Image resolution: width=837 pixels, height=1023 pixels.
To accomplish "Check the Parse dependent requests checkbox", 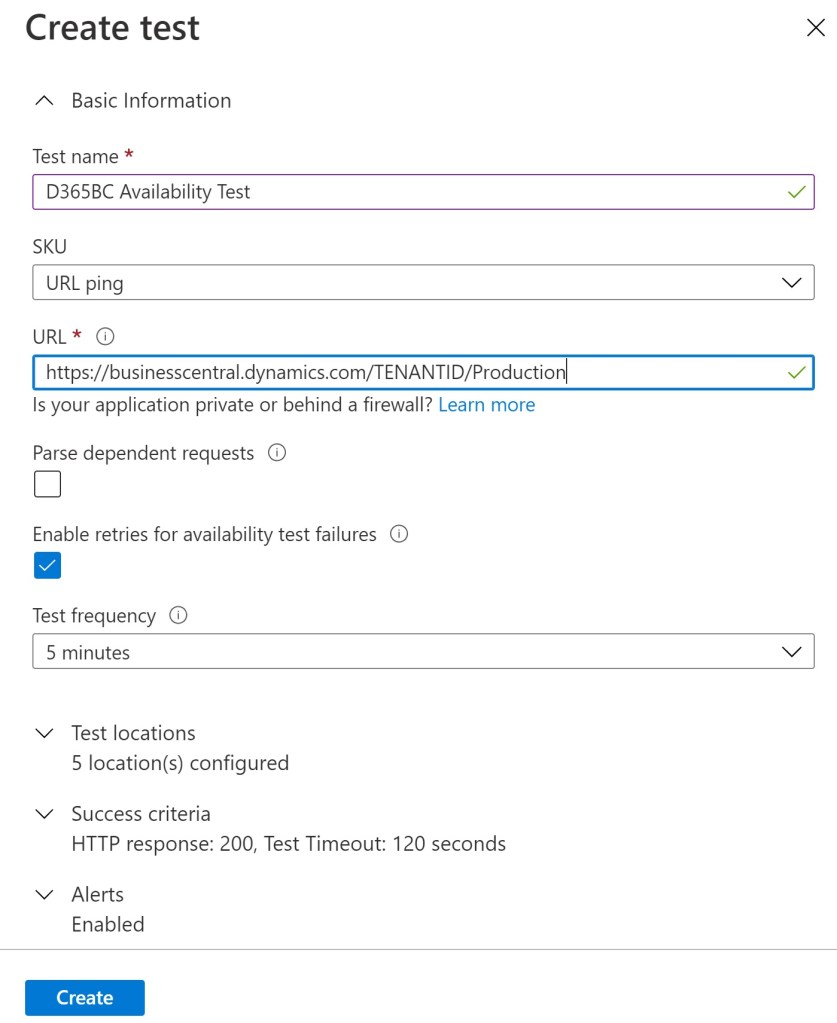I will coord(47,484).
